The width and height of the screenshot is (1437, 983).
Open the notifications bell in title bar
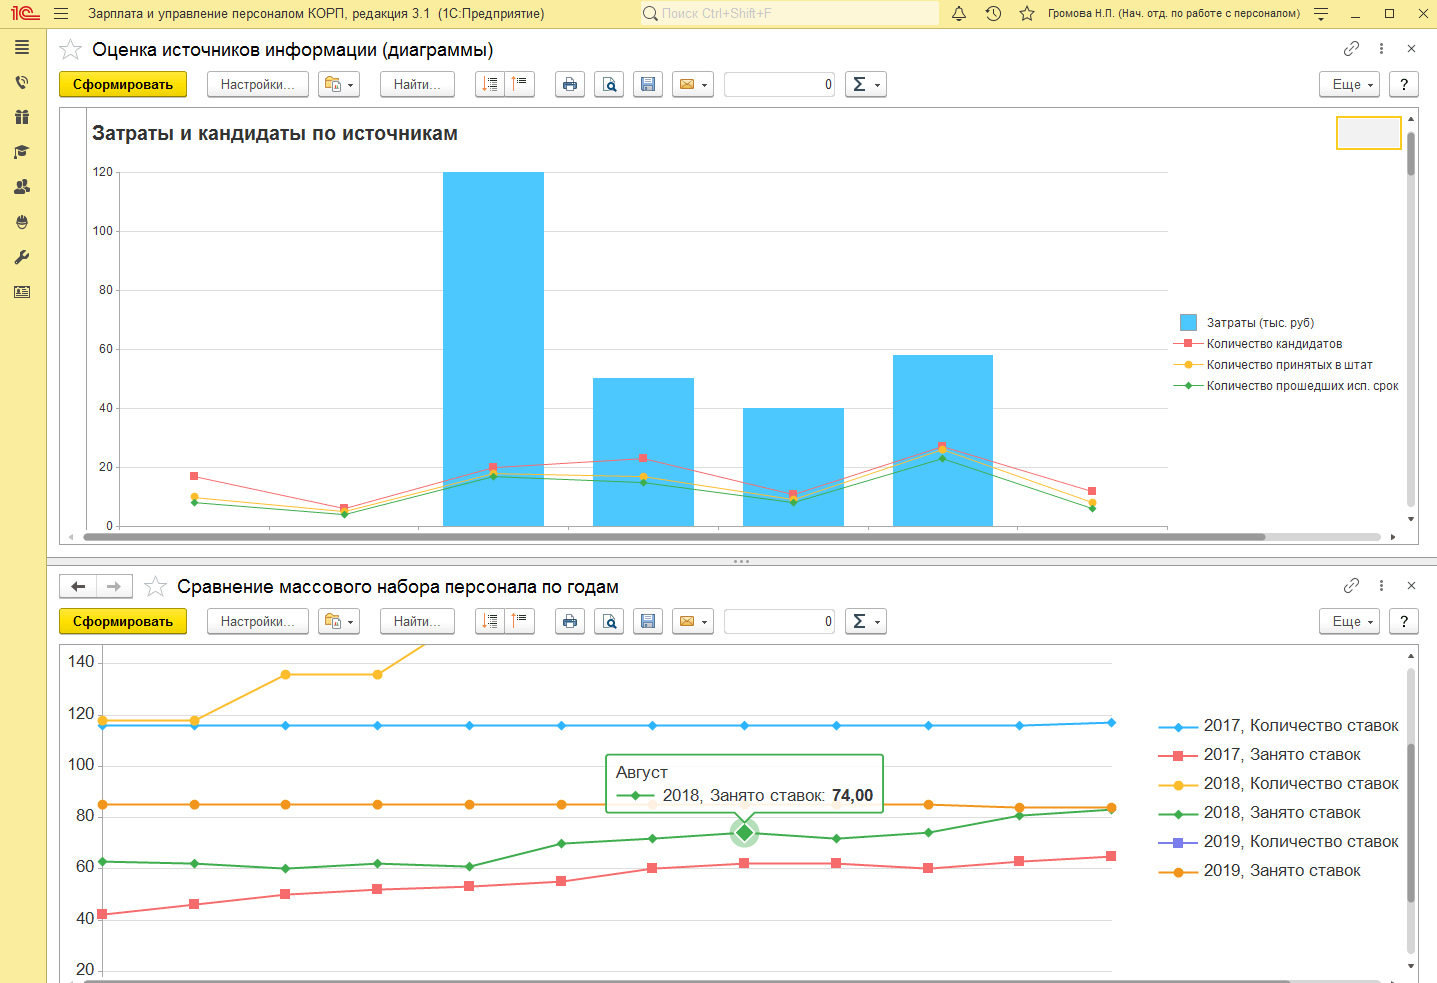[959, 14]
